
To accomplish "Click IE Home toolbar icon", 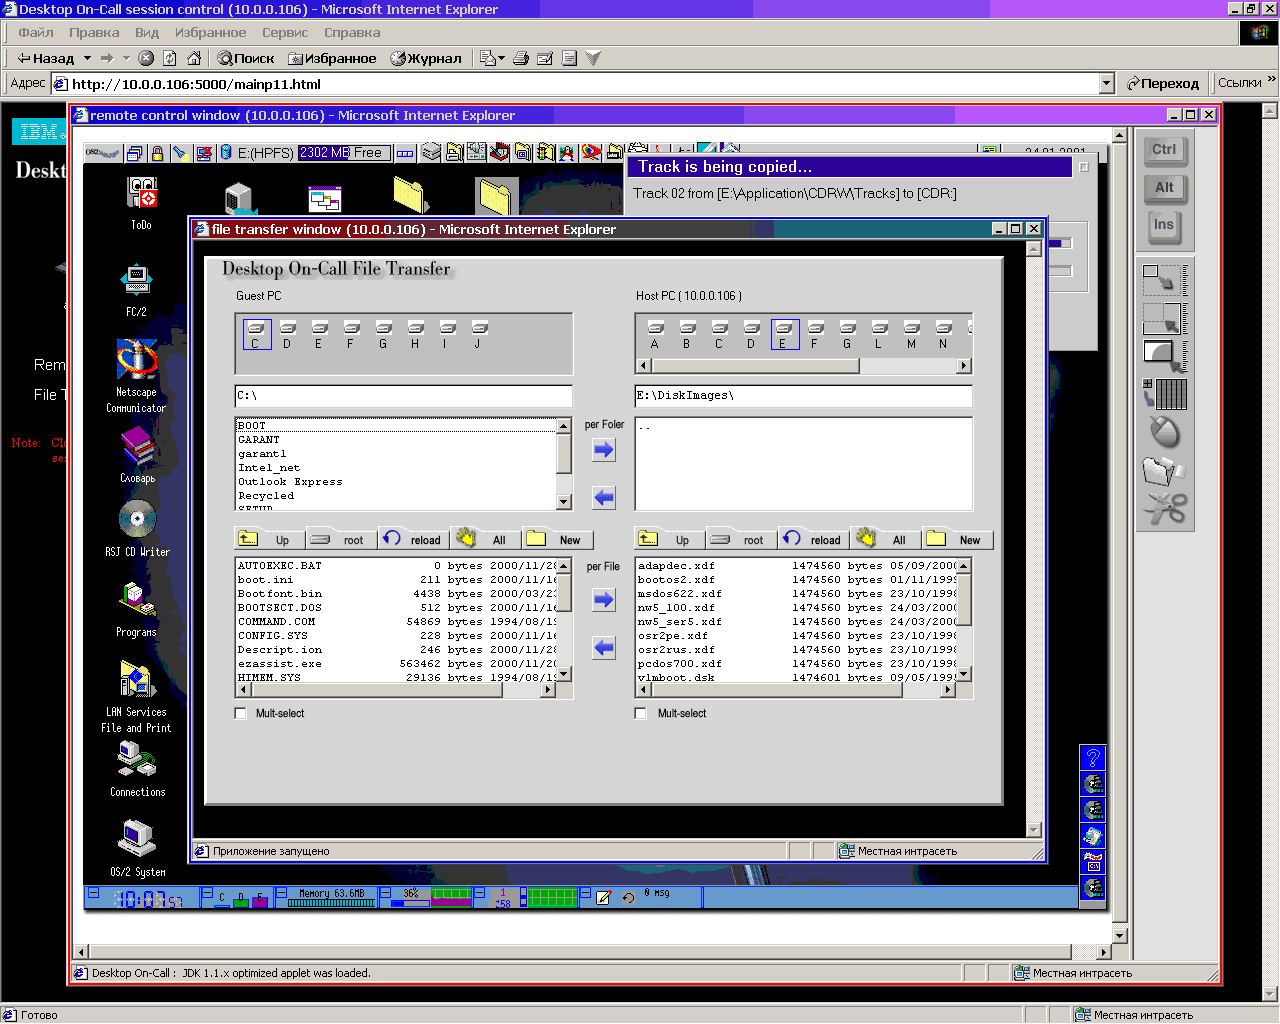I will (x=194, y=58).
